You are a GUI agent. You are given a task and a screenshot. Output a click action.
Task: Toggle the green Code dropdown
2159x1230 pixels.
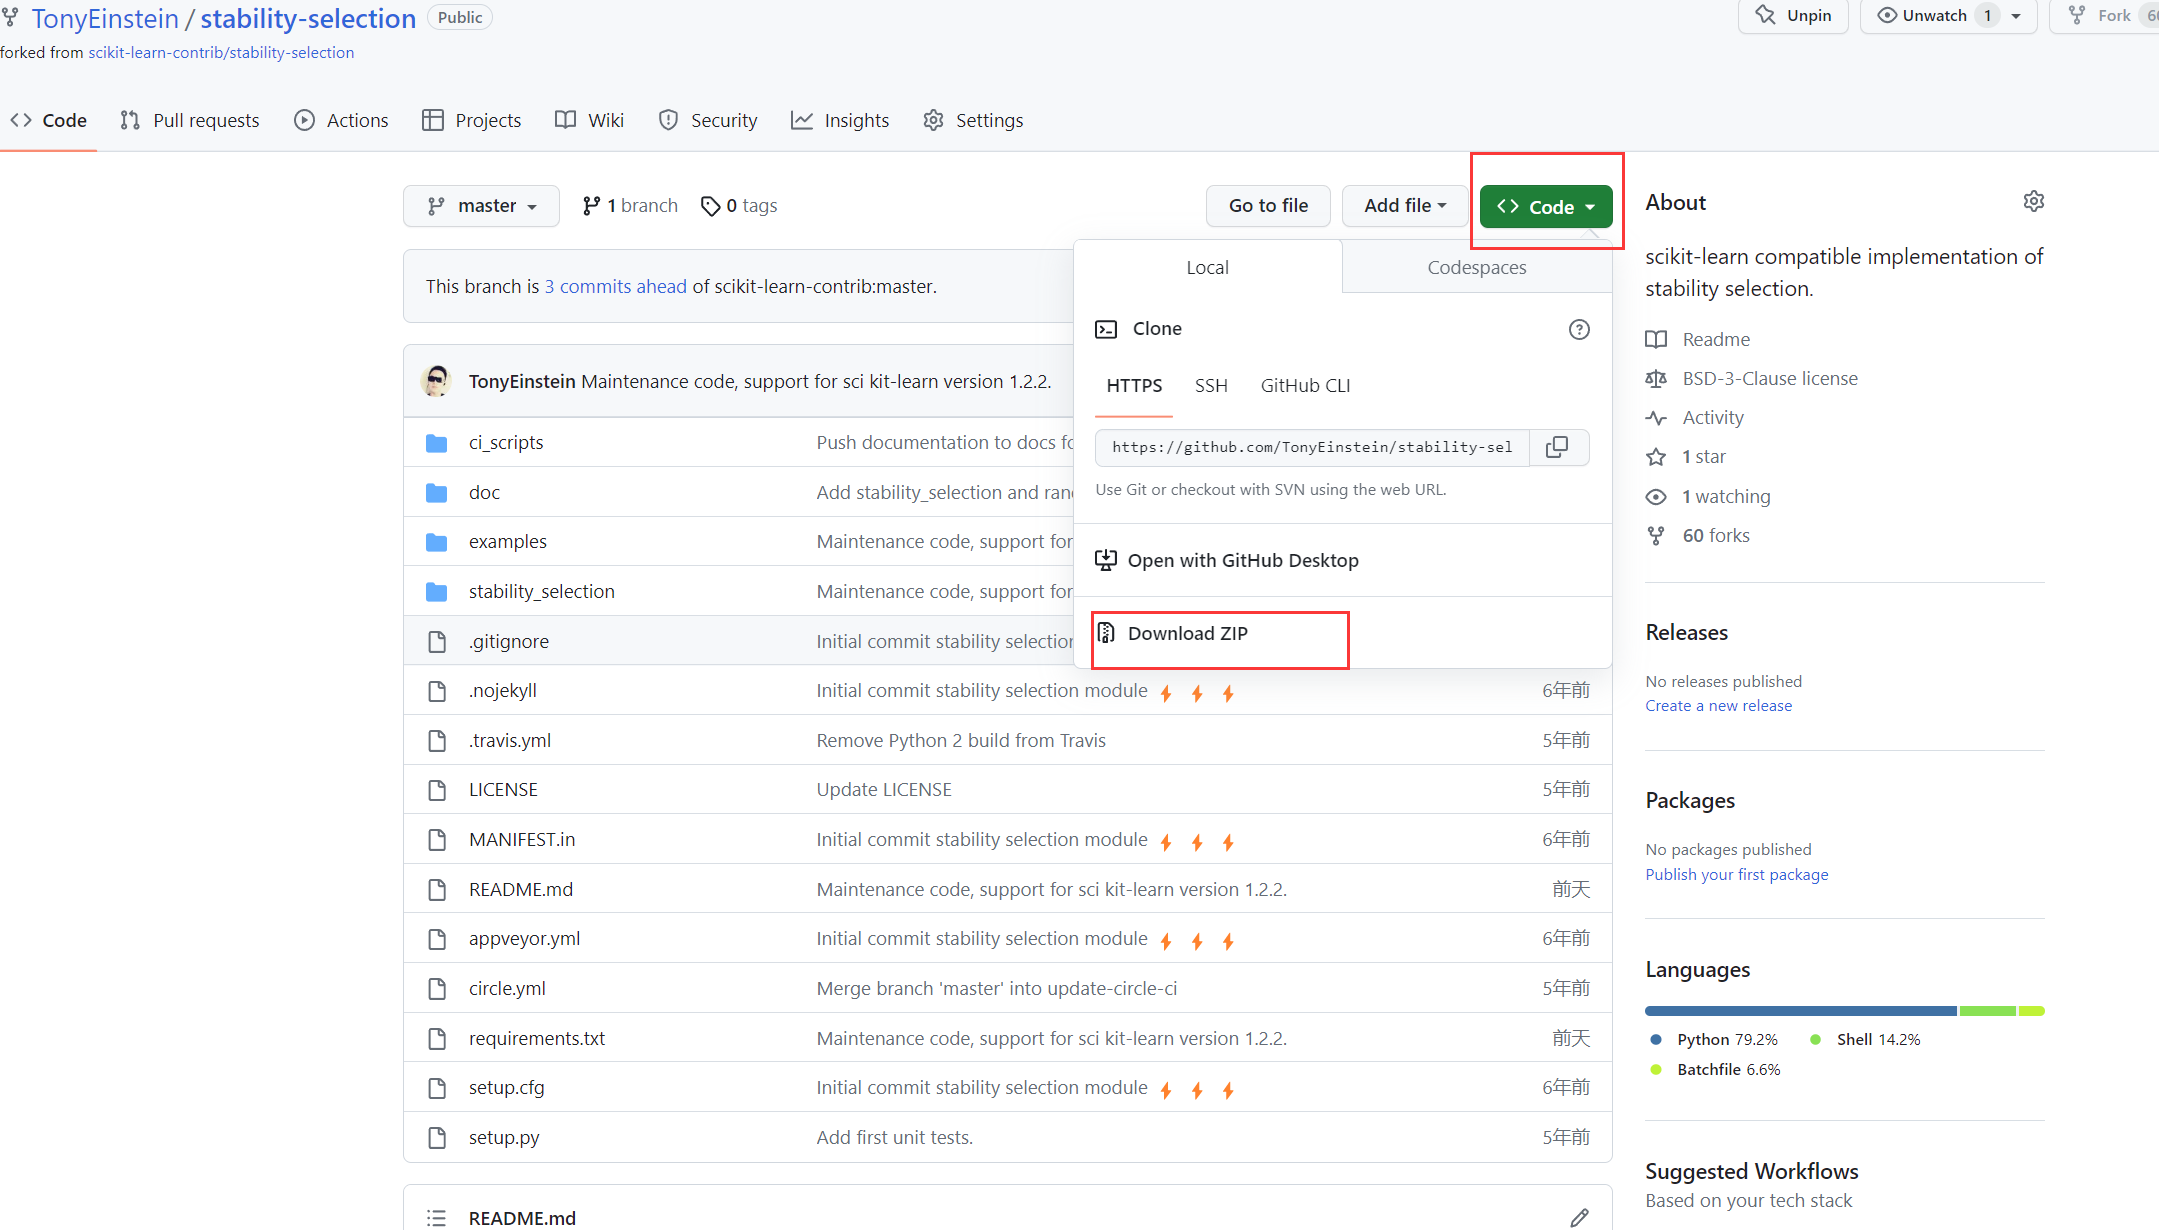(1545, 207)
